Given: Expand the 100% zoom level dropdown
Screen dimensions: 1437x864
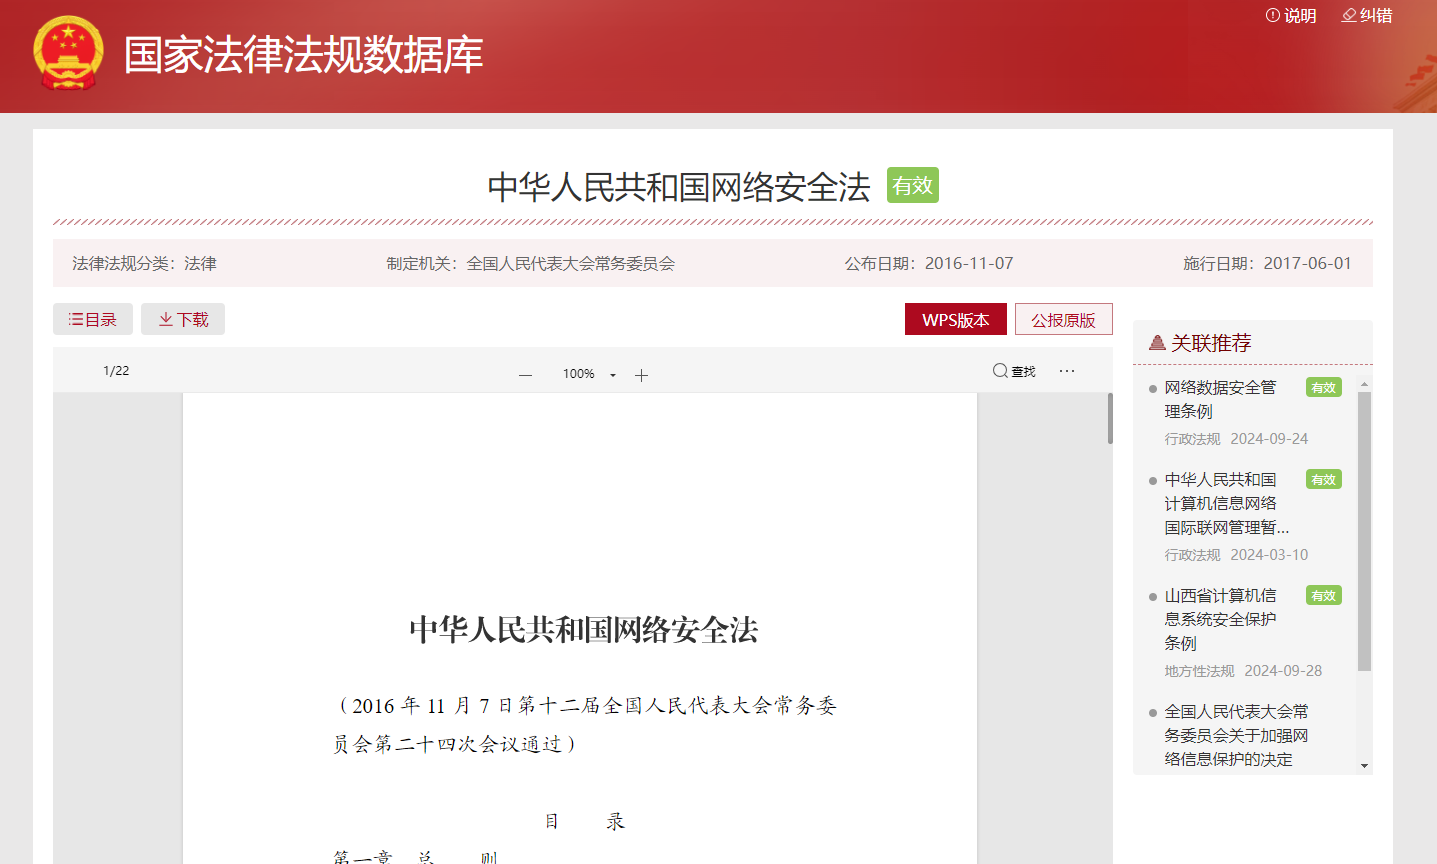Looking at the screenshot, I should click(612, 375).
